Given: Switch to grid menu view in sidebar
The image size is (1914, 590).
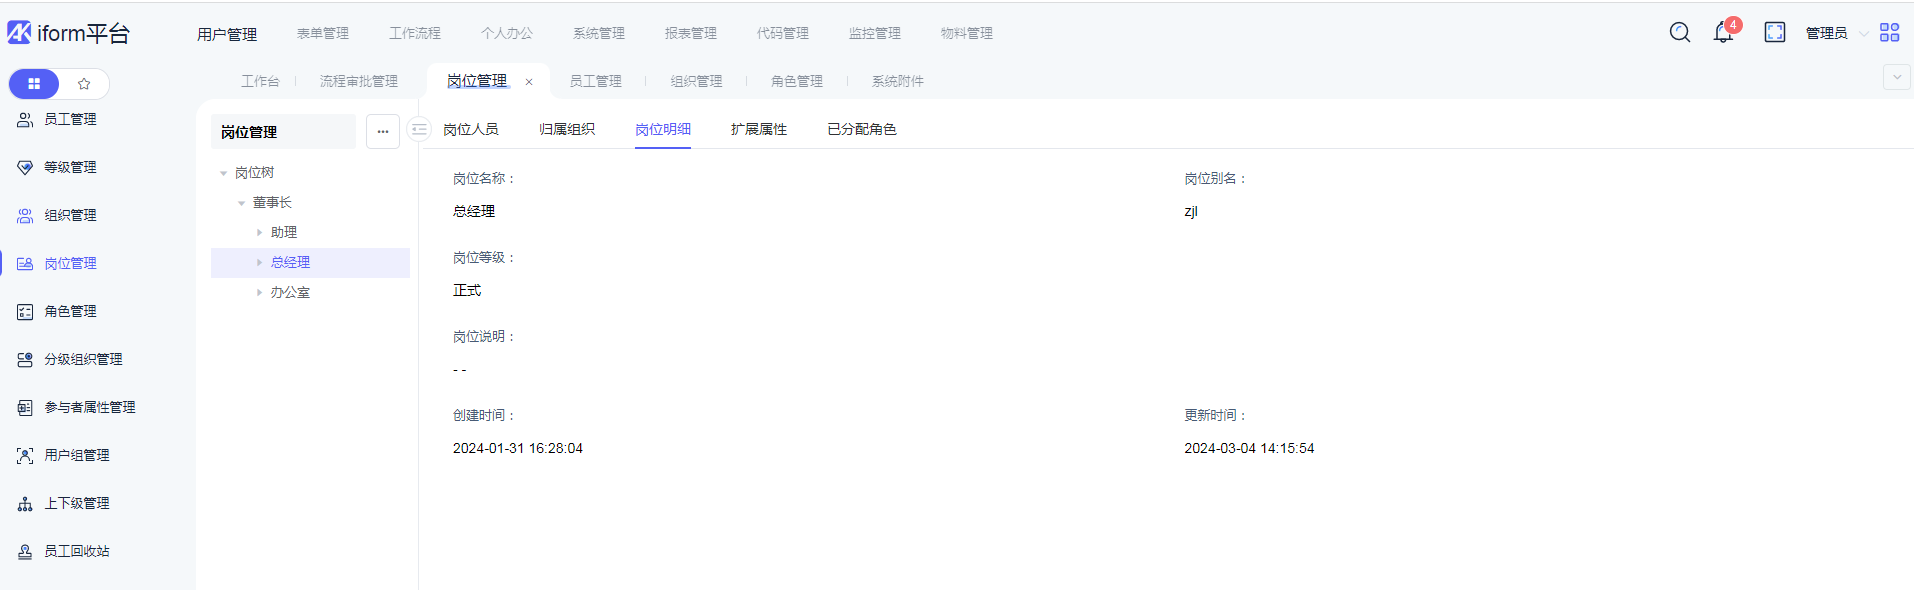Looking at the screenshot, I should pos(34,84).
